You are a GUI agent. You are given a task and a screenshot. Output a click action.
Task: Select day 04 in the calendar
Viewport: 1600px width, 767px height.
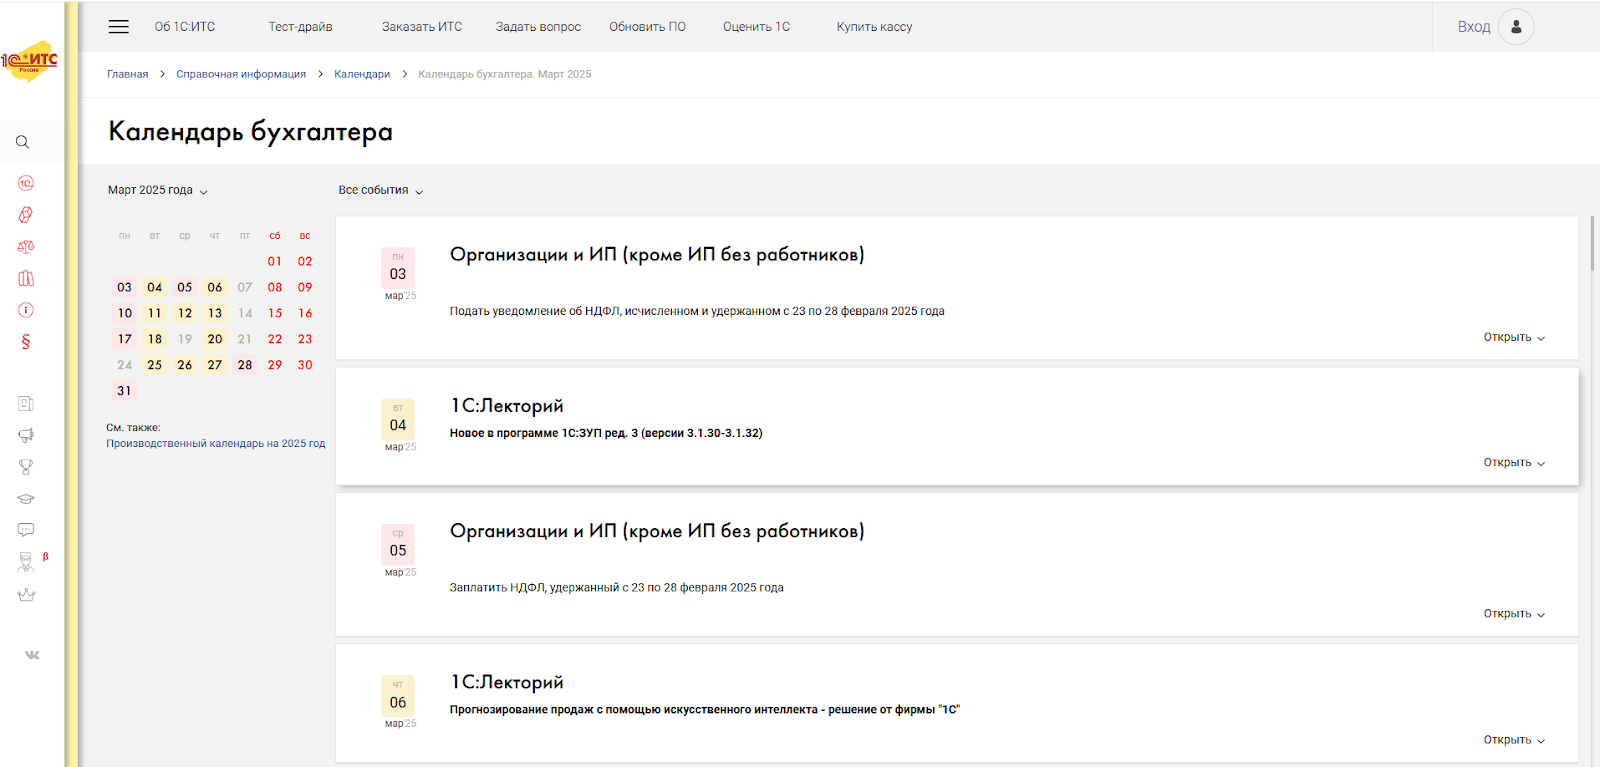pyautogui.click(x=155, y=287)
